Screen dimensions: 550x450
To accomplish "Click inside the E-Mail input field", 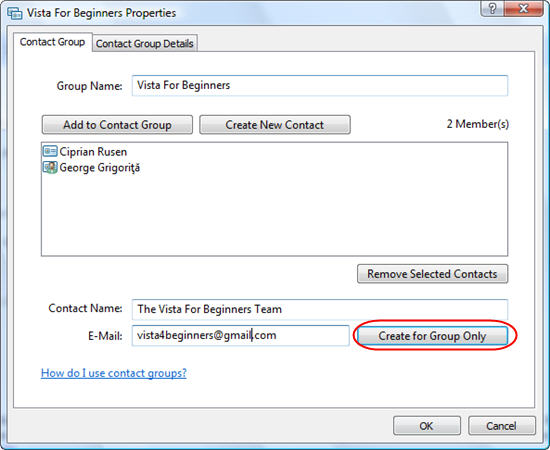I will 241,336.
